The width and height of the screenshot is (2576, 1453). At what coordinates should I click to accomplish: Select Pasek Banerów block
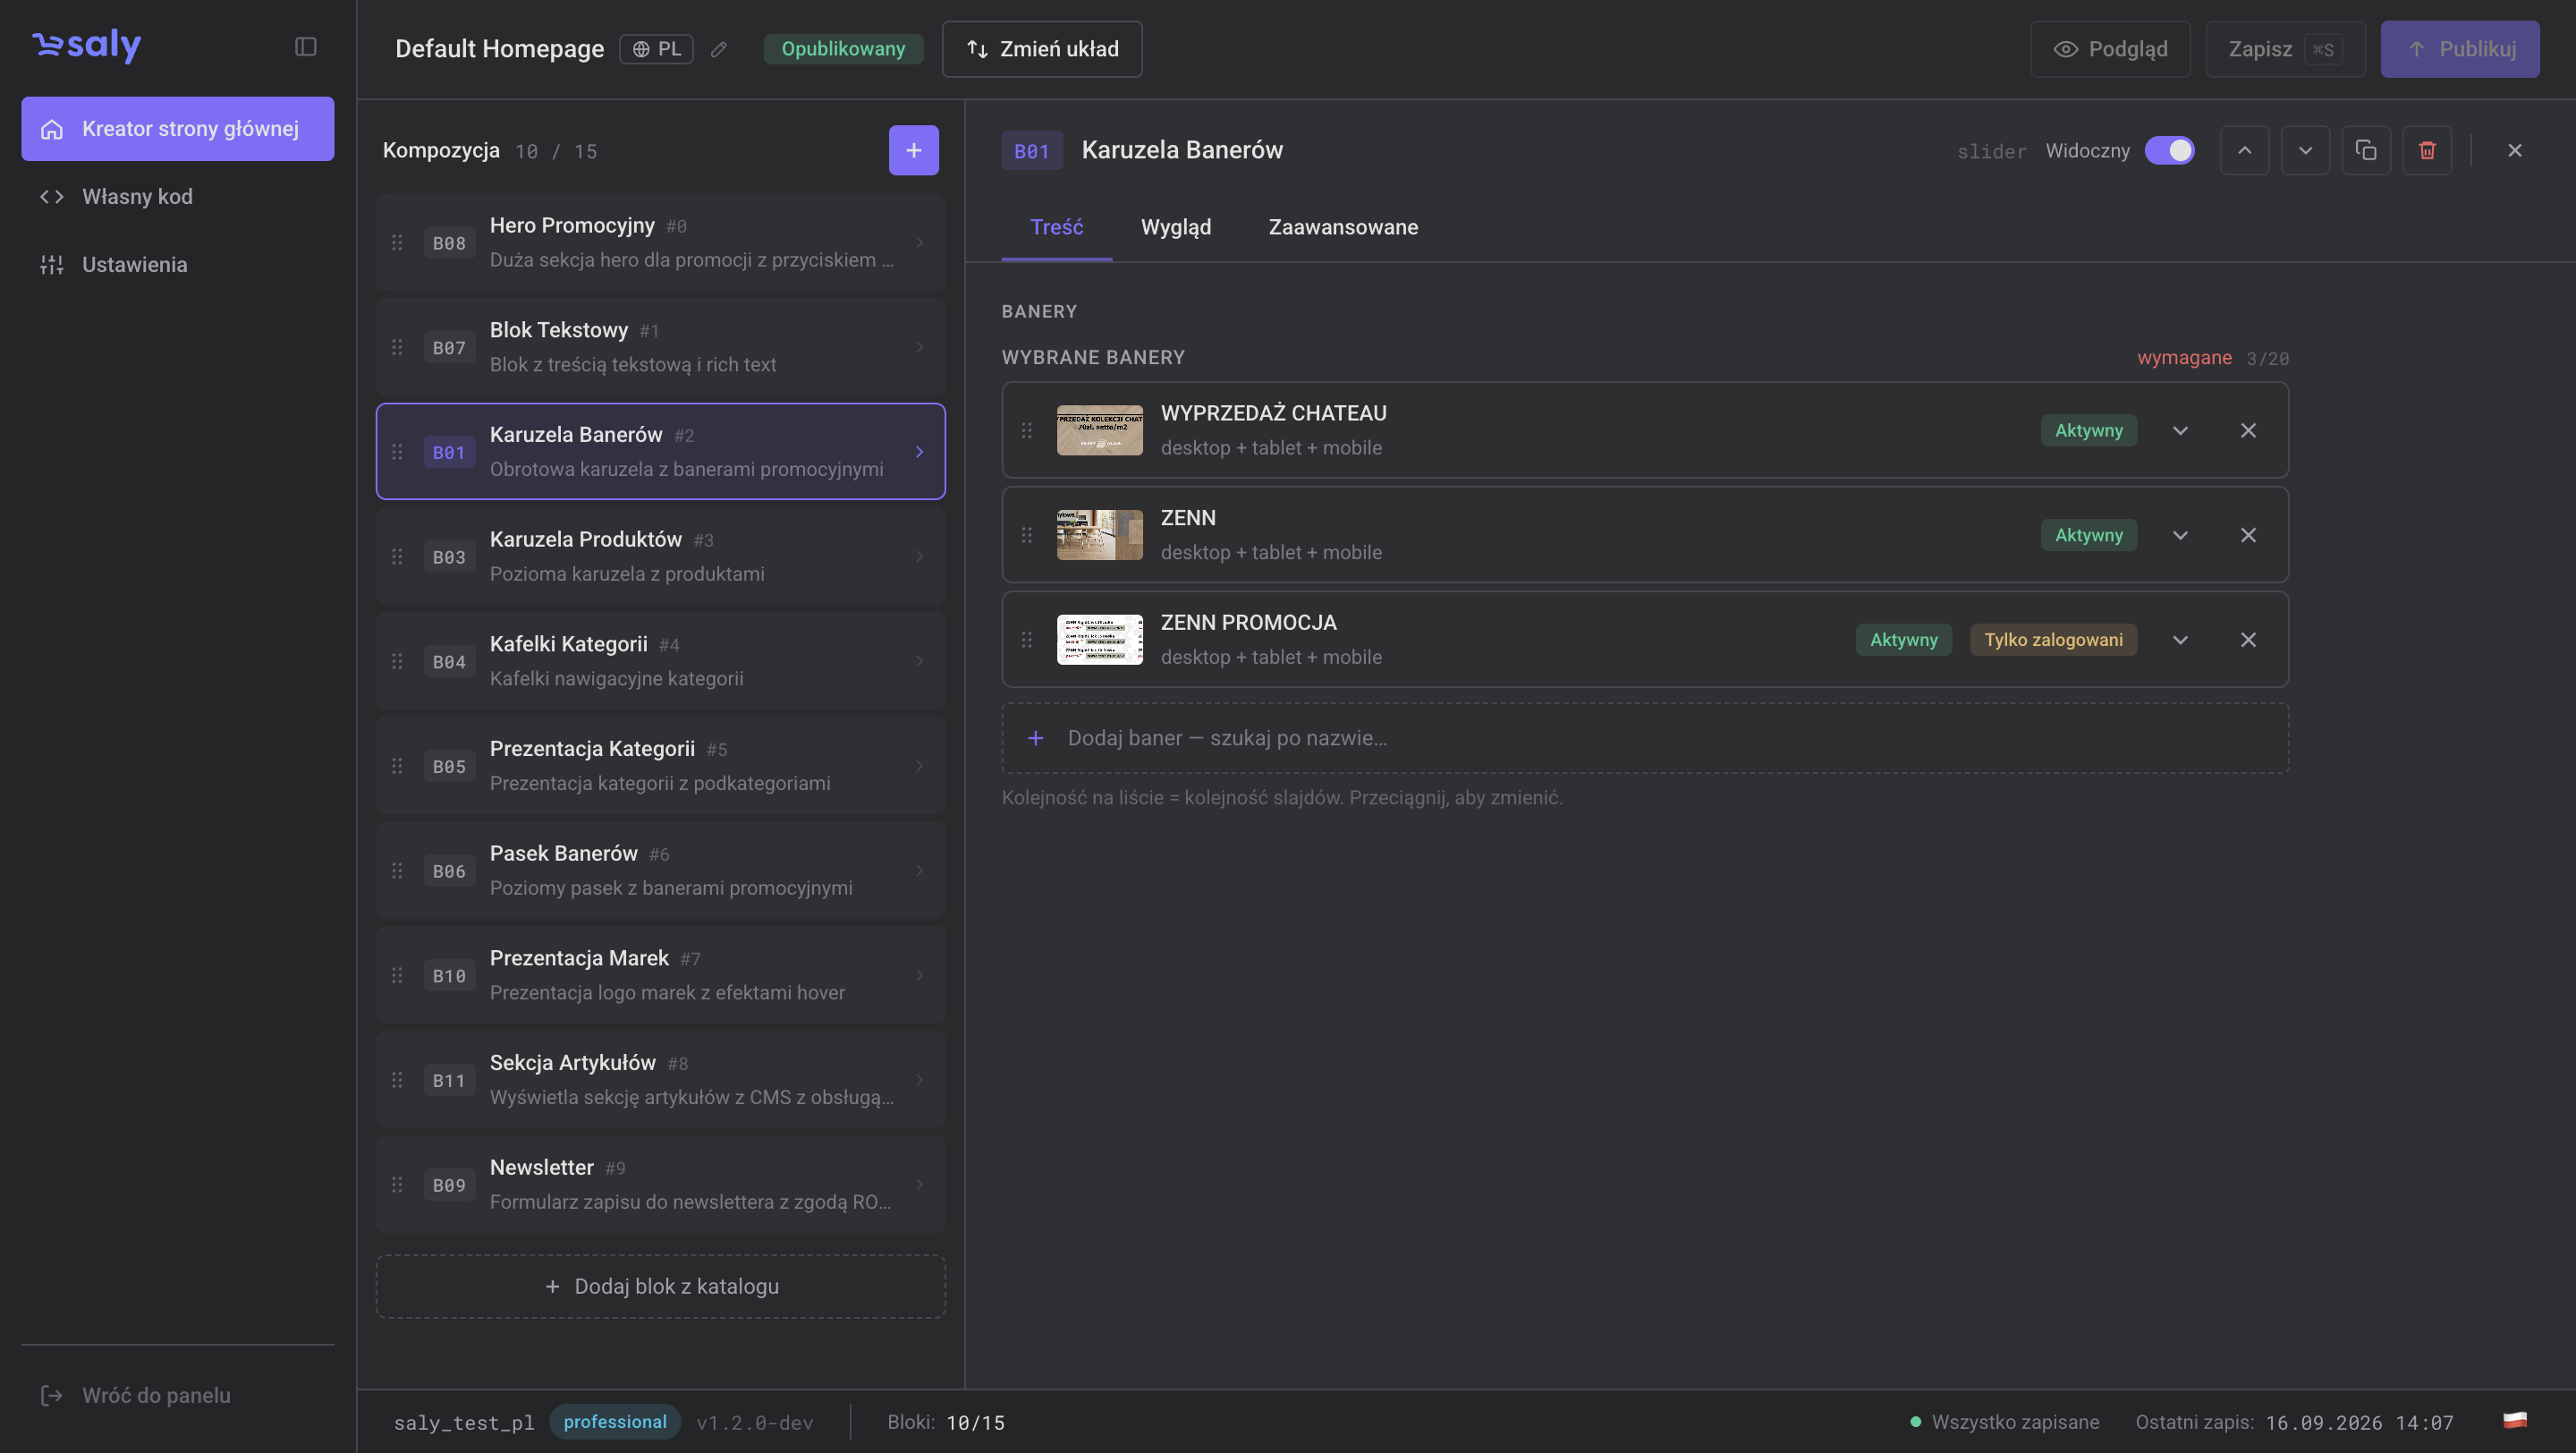660,870
